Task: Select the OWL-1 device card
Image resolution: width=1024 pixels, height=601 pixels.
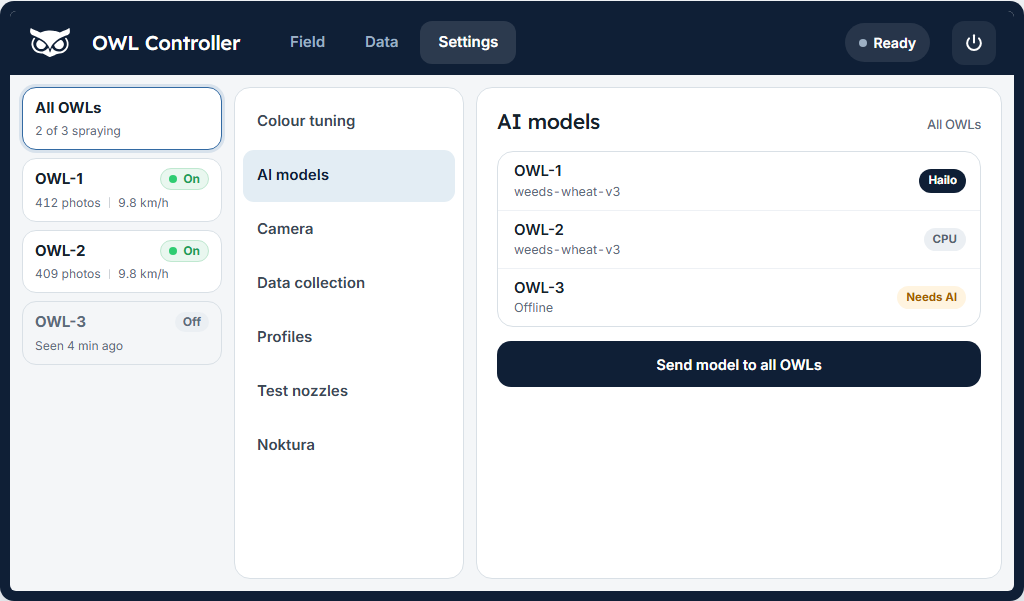Action: 122,190
